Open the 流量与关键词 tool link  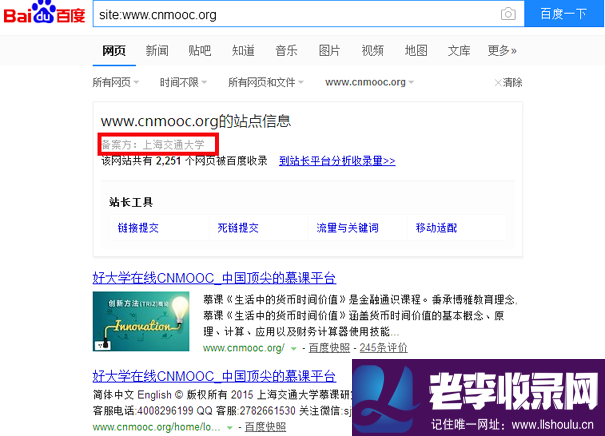(x=347, y=228)
